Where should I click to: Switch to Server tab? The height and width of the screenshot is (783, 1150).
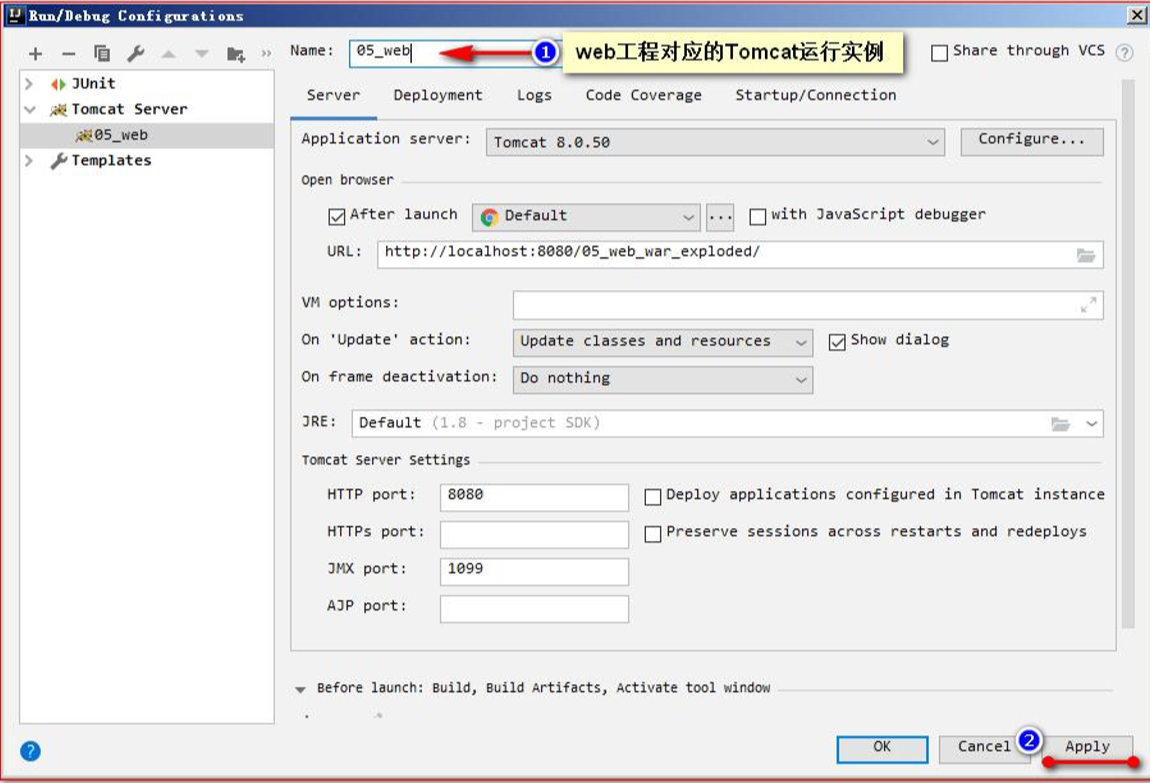[x=333, y=95]
